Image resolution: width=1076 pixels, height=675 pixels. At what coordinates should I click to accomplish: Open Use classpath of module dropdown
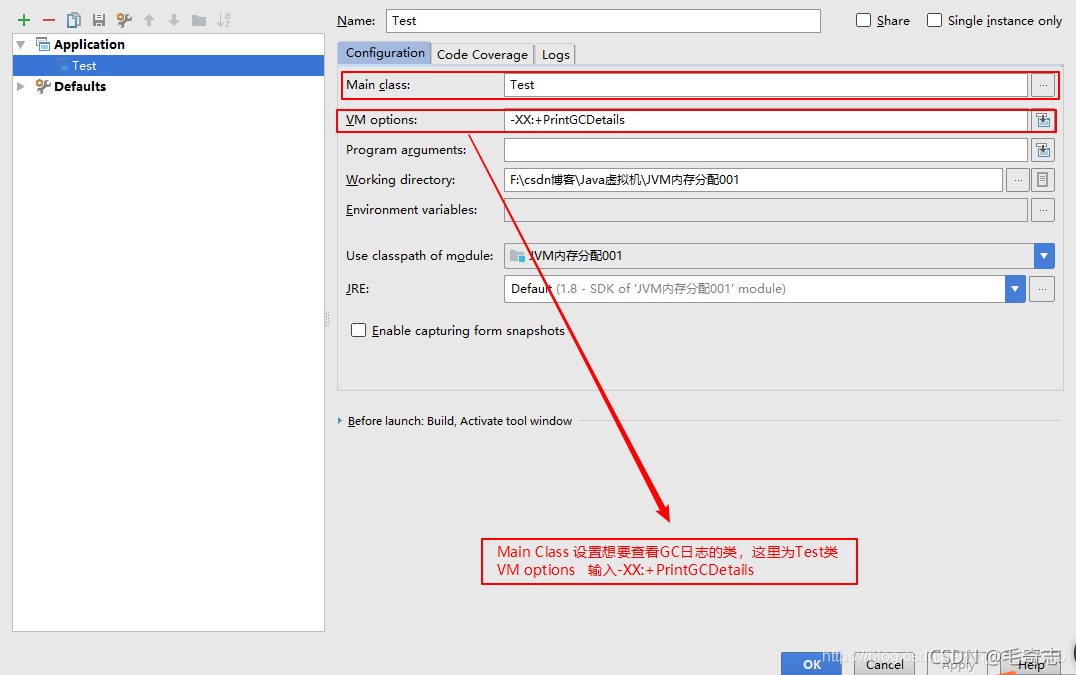tap(1044, 256)
